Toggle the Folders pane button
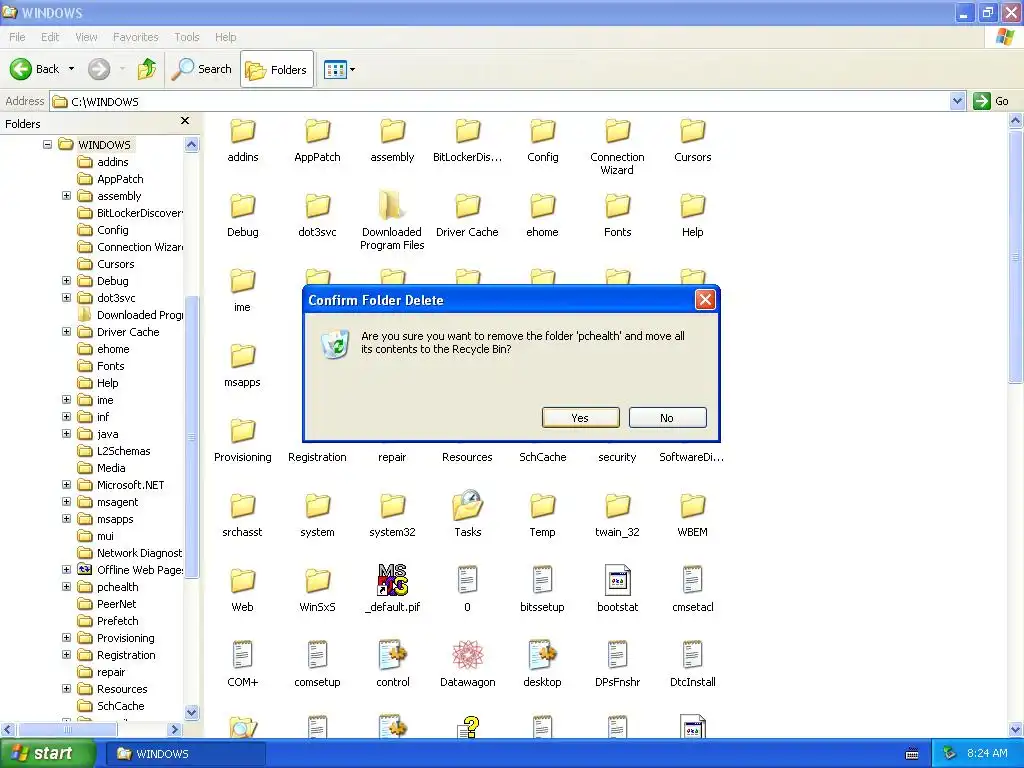The height and width of the screenshot is (768, 1024). point(277,69)
